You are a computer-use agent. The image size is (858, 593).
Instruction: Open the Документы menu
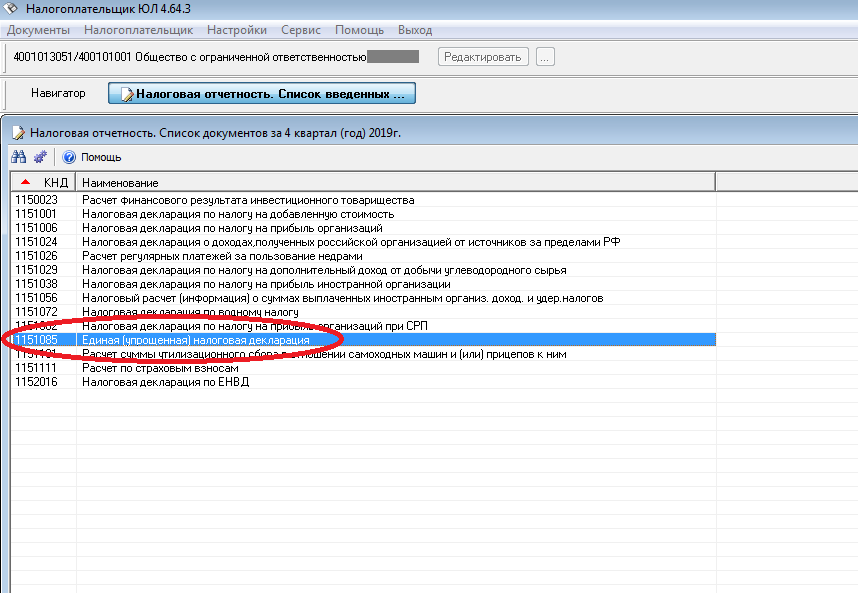click(38, 30)
